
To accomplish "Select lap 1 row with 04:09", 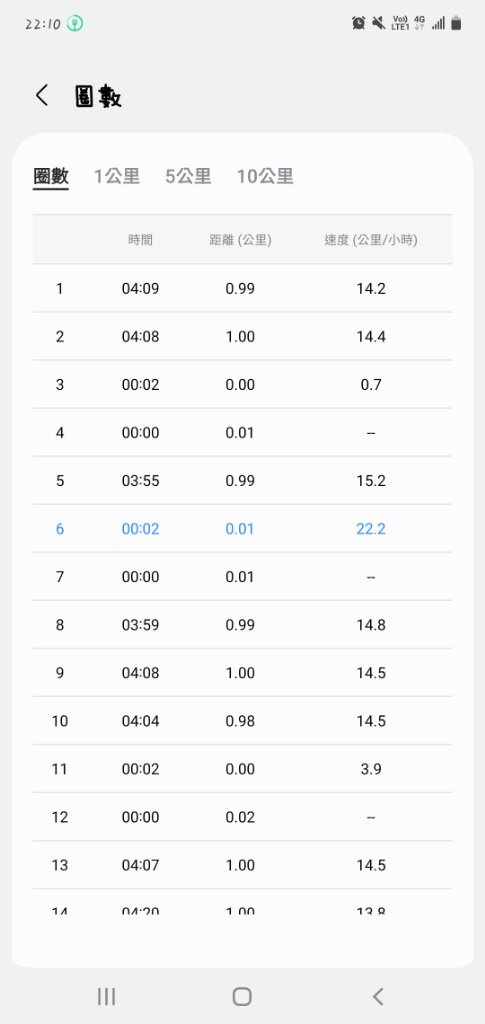I will pyautogui.click(x=242, y=288).
